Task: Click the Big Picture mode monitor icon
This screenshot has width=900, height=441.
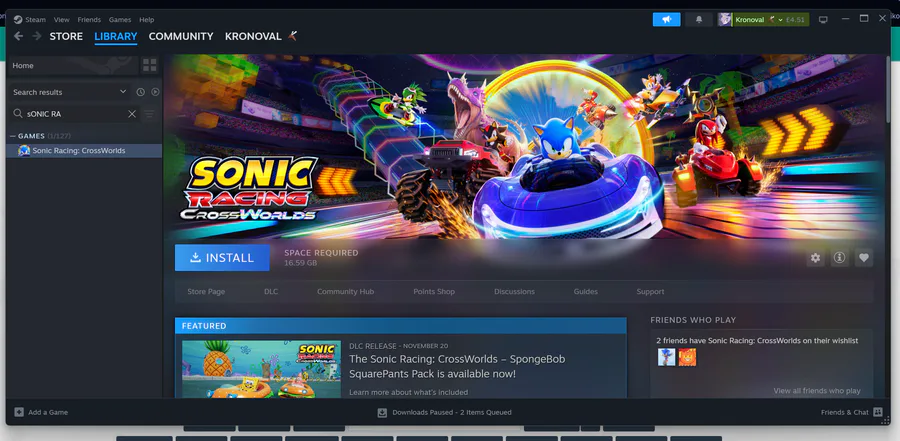Action: [x=823, y=20]
